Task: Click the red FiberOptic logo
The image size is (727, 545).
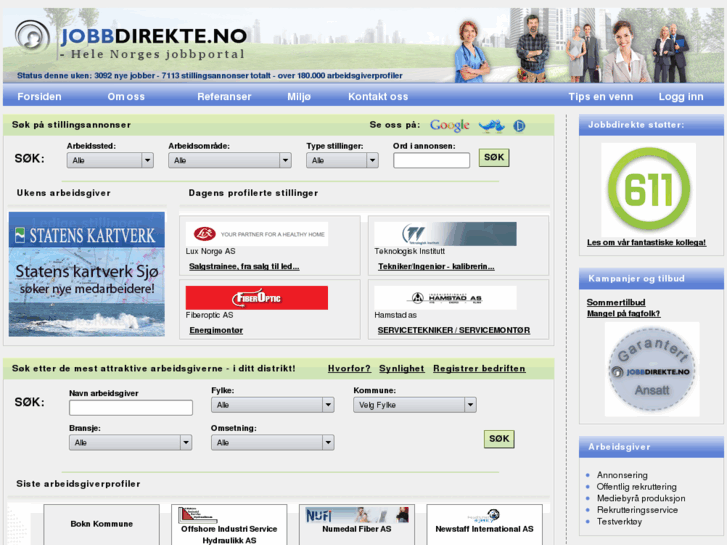Action: [256, 298]
